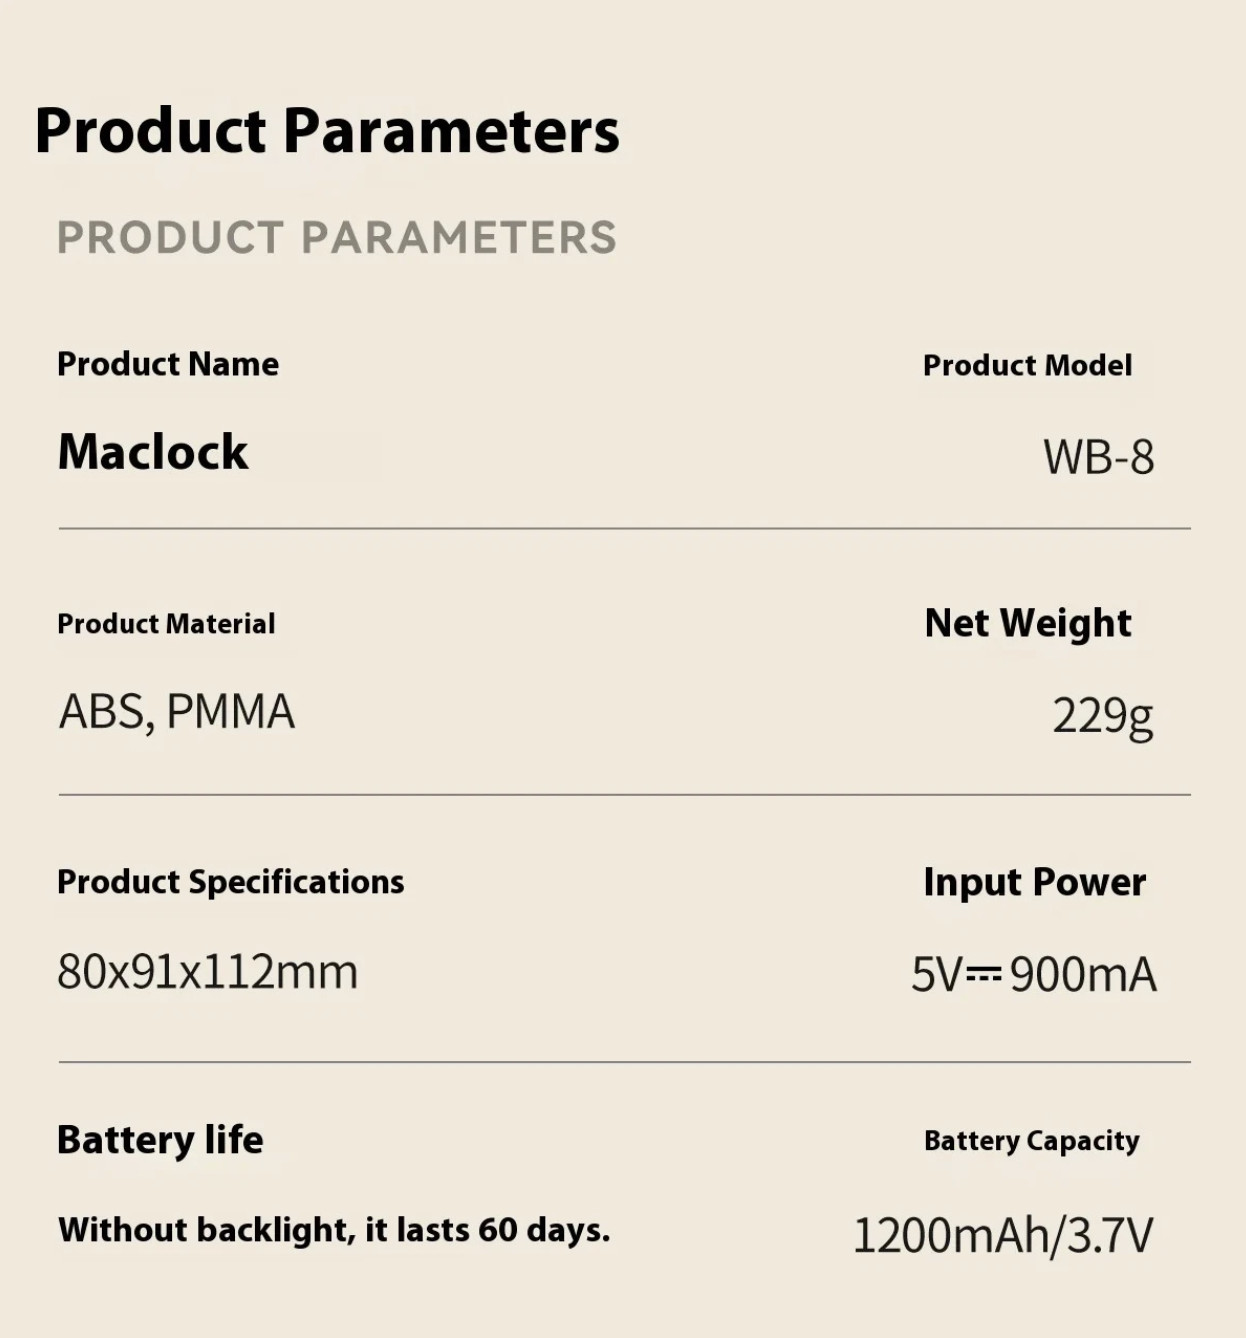Select the "Net Weight" label

click(1028, 623)
